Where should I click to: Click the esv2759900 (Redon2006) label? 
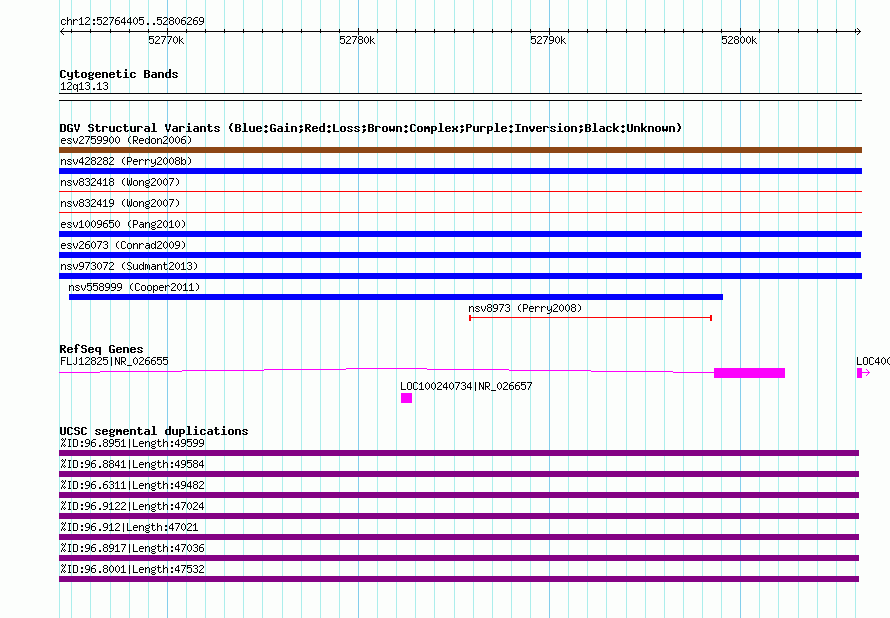pyautogui.click(x=126, y=140)
